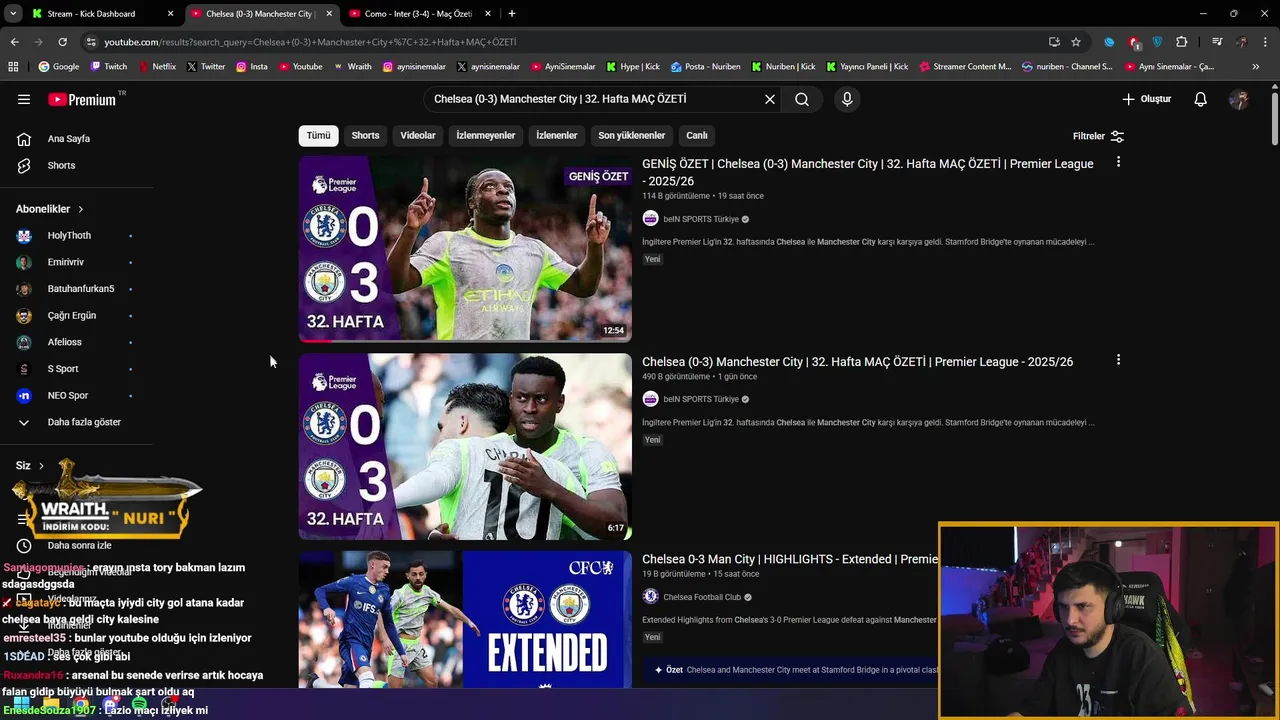
Task: Click the page vertical scrollbar
Action: pyautogui.click(x=1275, y=120)
